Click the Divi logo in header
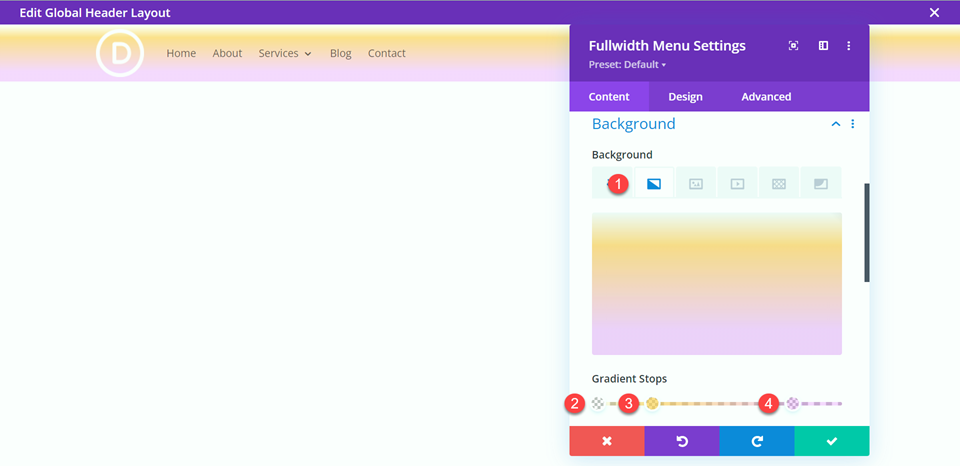 click(x=120, y=53)
